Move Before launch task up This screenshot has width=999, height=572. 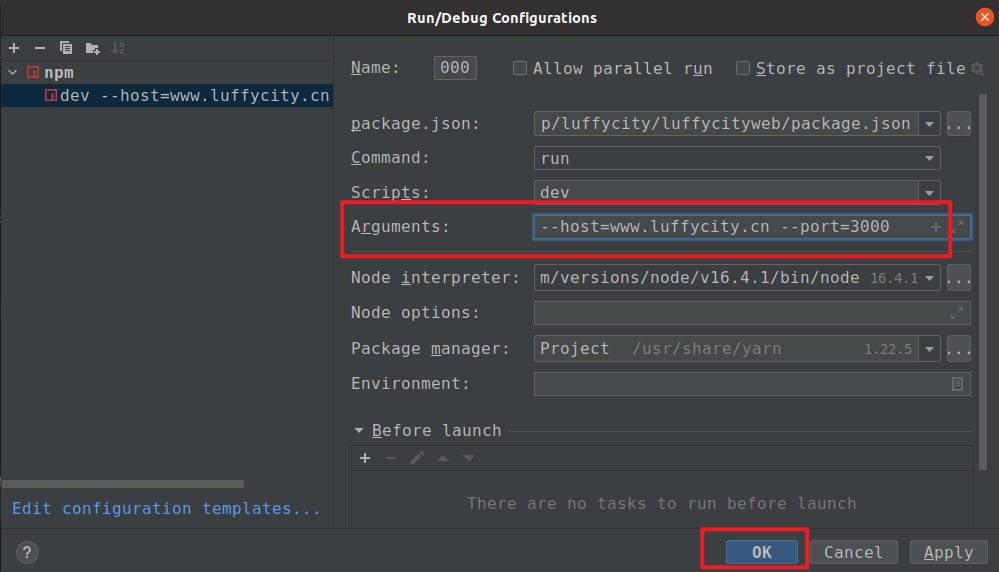443,458
